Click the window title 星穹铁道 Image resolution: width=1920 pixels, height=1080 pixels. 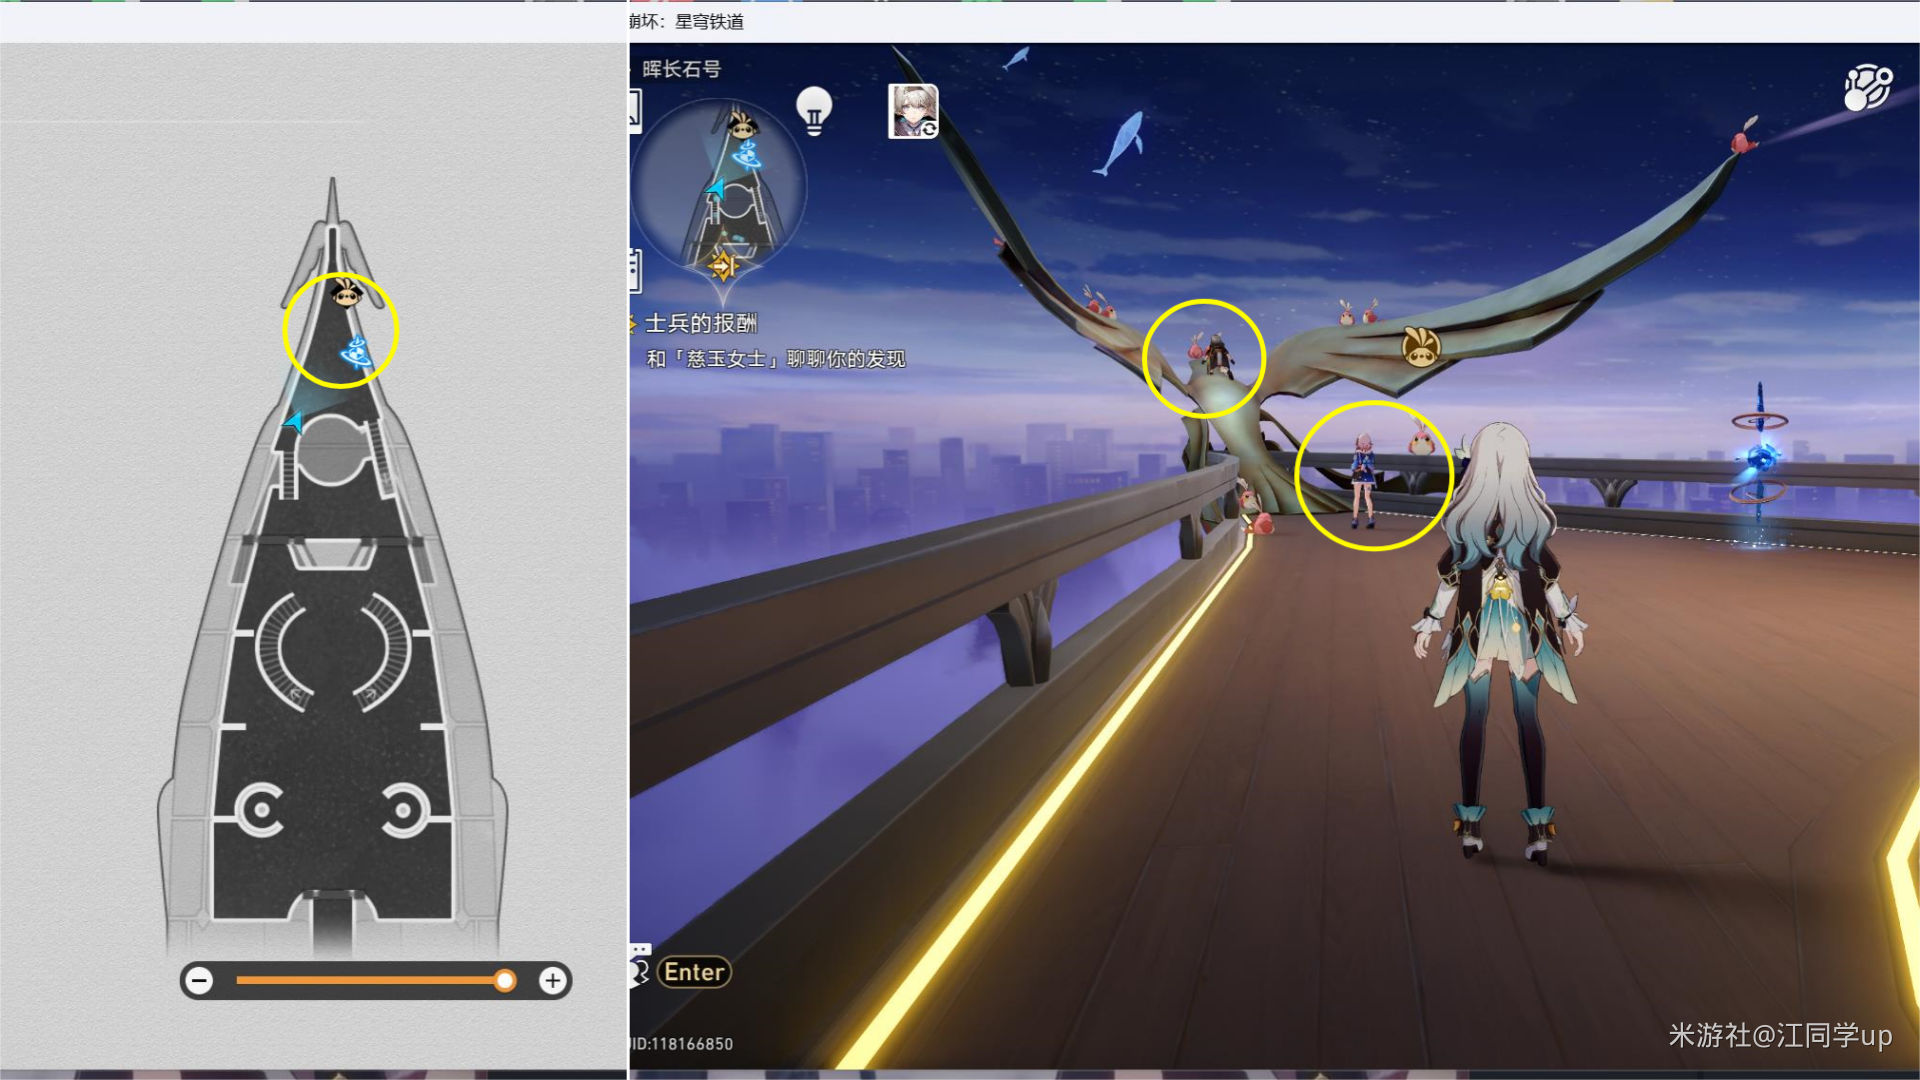click(x=709, y=21)
